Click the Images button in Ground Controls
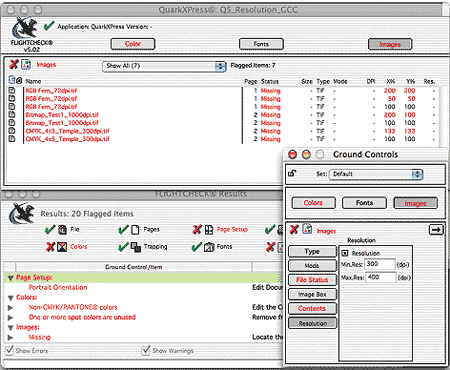This screenshot has width=450, height=370. point(415,203)
